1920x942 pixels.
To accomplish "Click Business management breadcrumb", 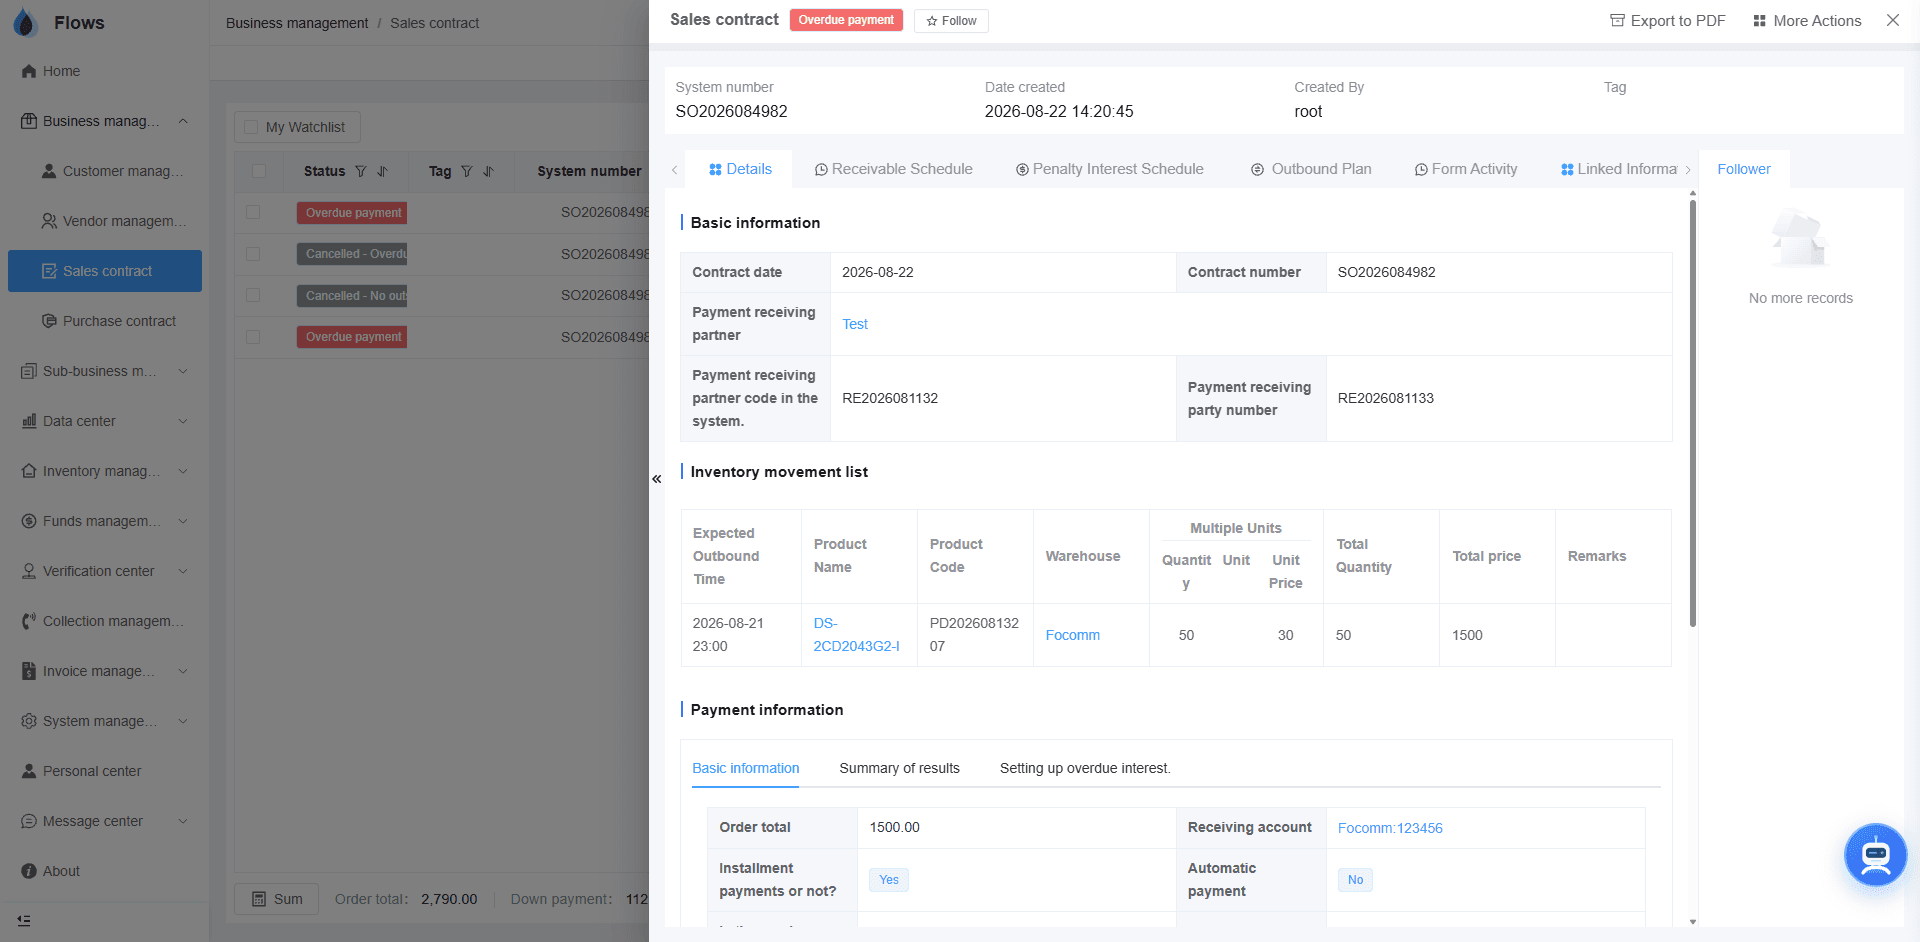I will pos(297,23).
